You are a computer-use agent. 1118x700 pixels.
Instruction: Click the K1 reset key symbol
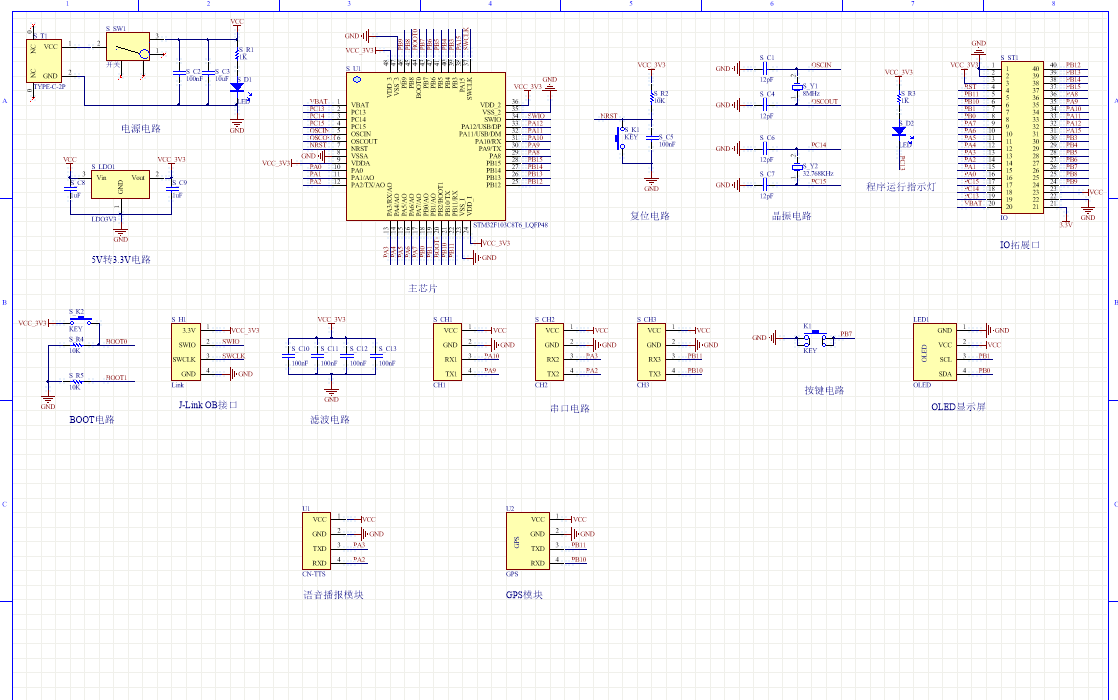click(x=619, y=138)
